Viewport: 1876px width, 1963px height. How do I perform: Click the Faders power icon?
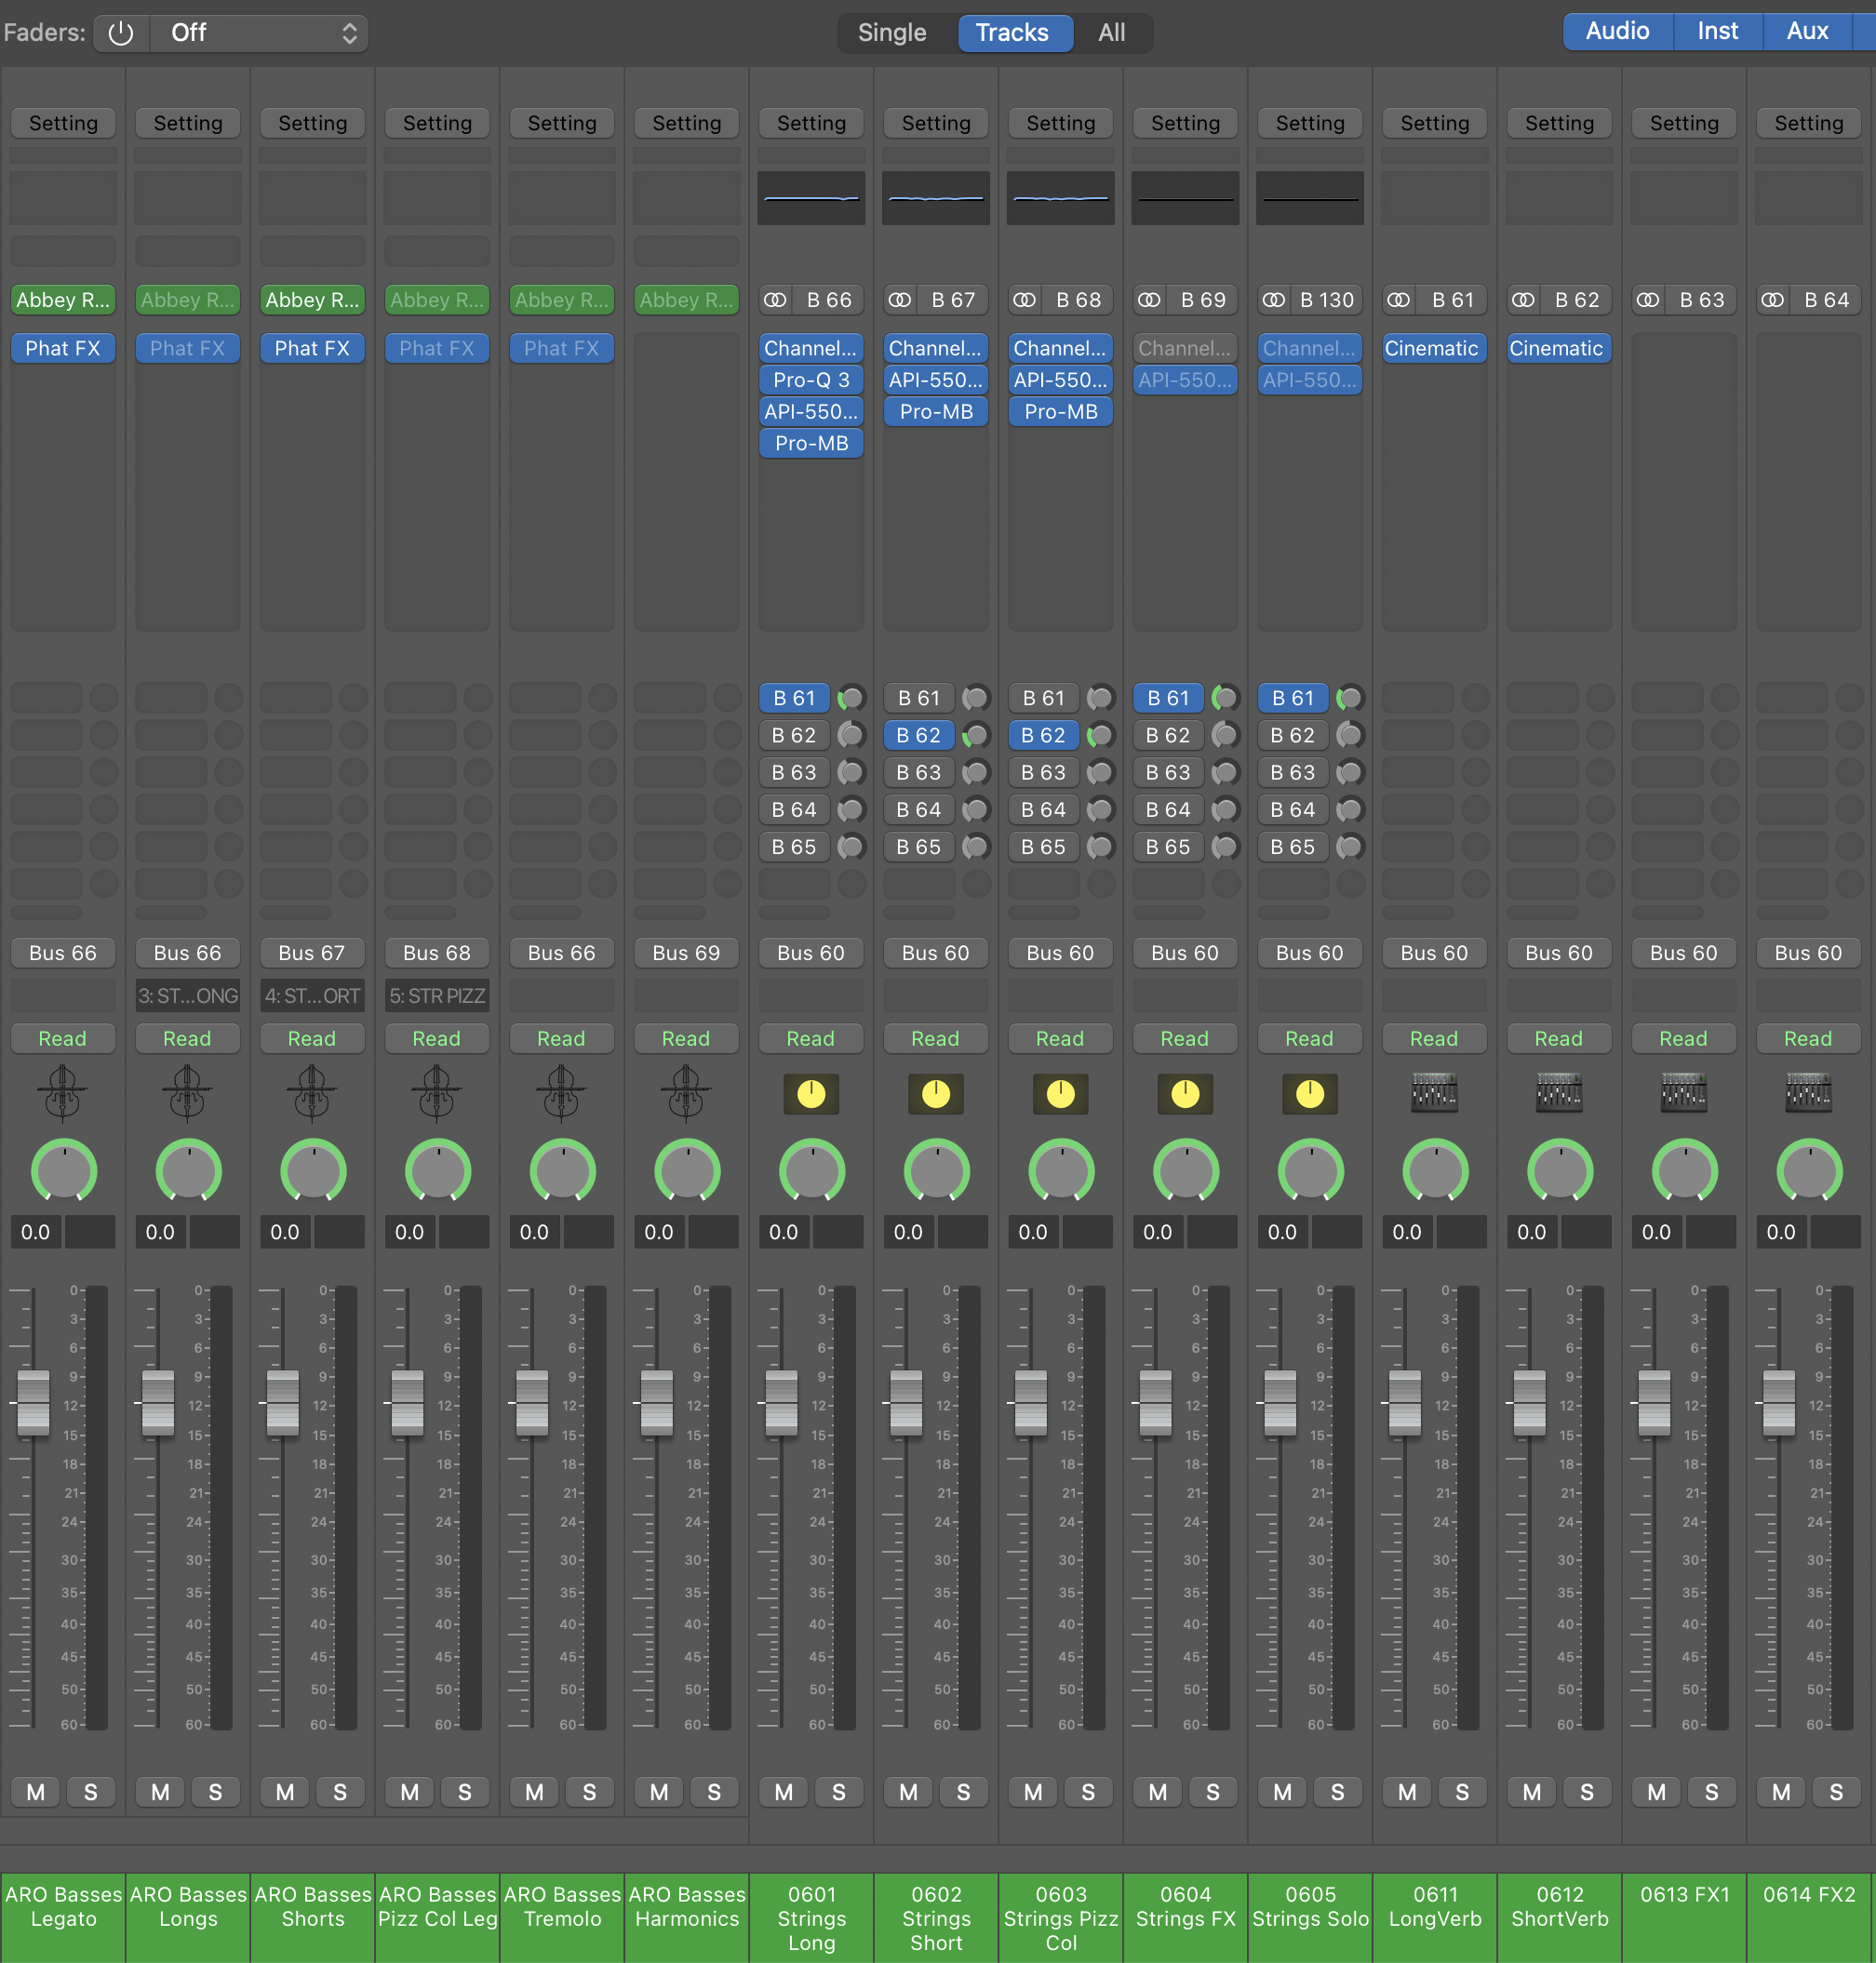pyautogui.click(x=121, y=33)
